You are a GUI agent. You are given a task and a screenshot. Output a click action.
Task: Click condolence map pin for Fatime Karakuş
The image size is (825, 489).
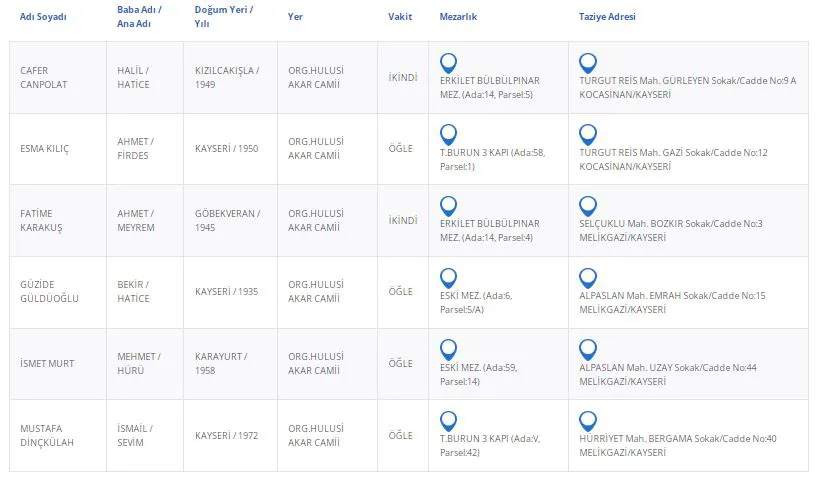[588, 206]
